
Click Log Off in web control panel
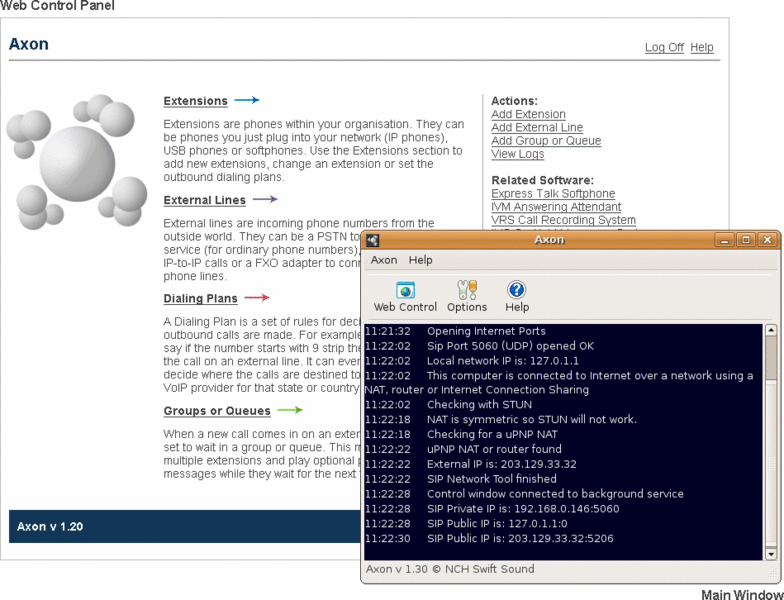pyautogui.click(x=664, y=48)
